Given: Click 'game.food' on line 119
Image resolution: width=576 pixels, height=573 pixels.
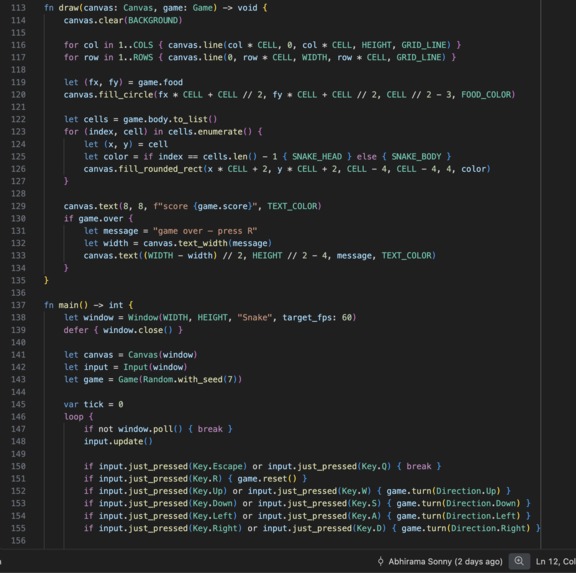Looking at the screenshot, I should 160,82.
